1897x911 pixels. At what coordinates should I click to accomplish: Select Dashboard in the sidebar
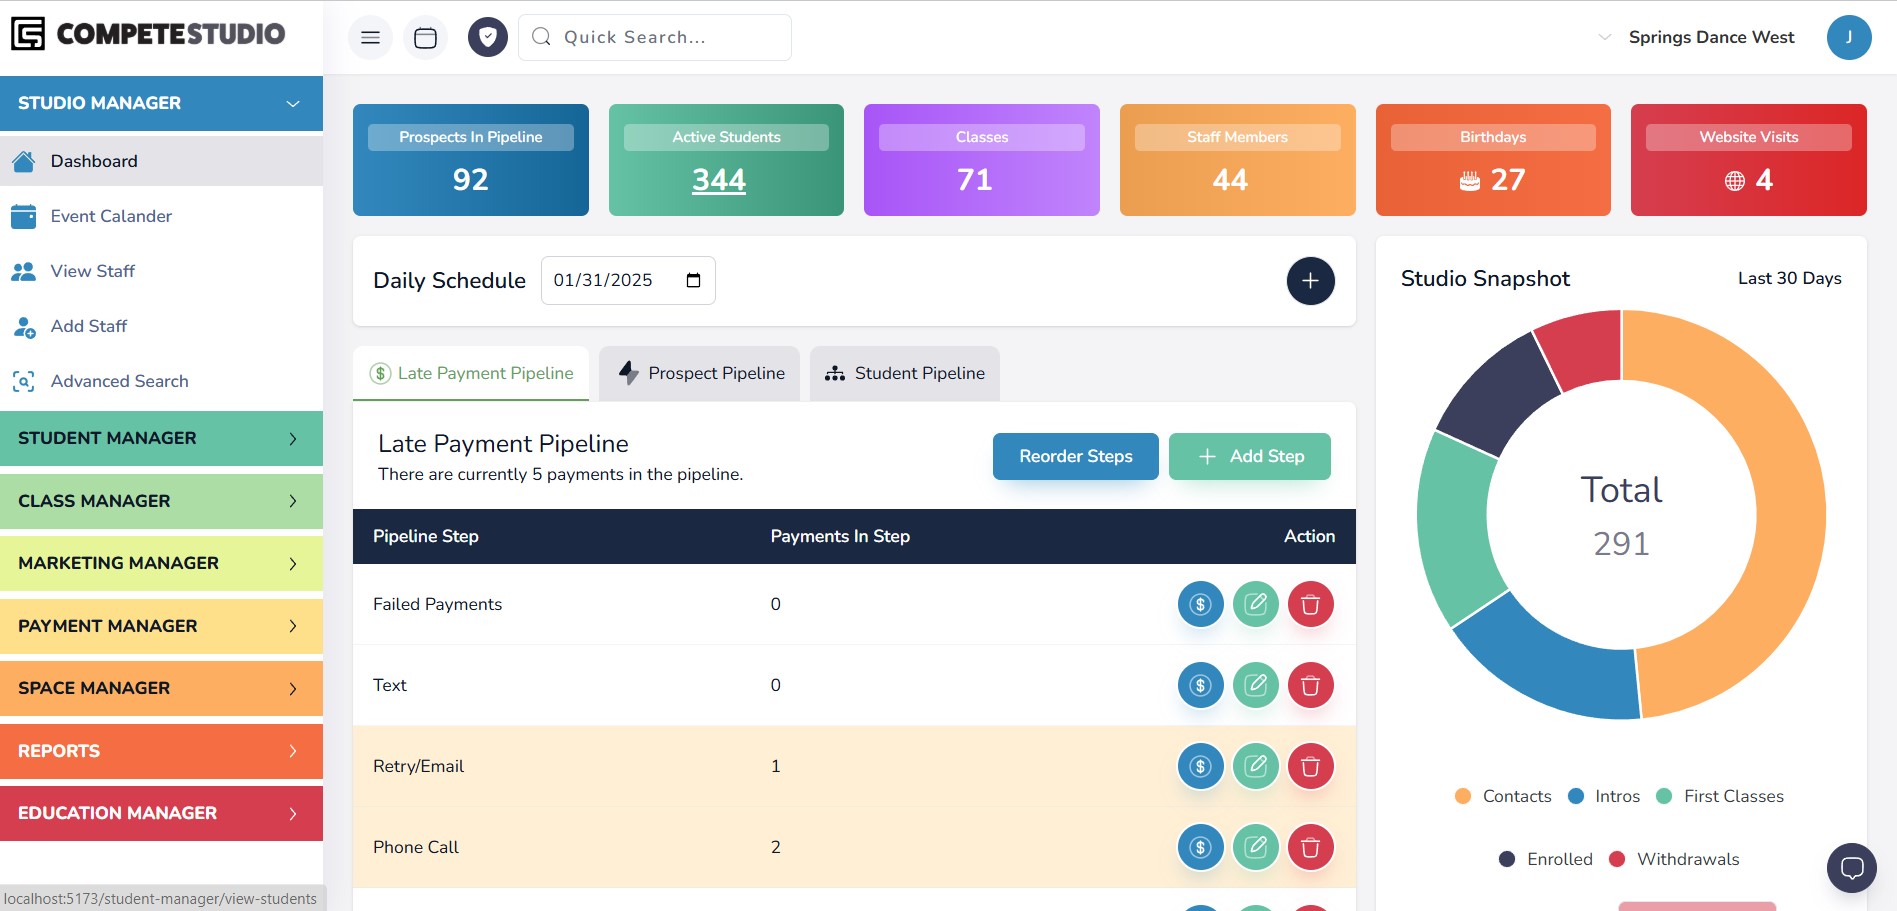[93, 161]
